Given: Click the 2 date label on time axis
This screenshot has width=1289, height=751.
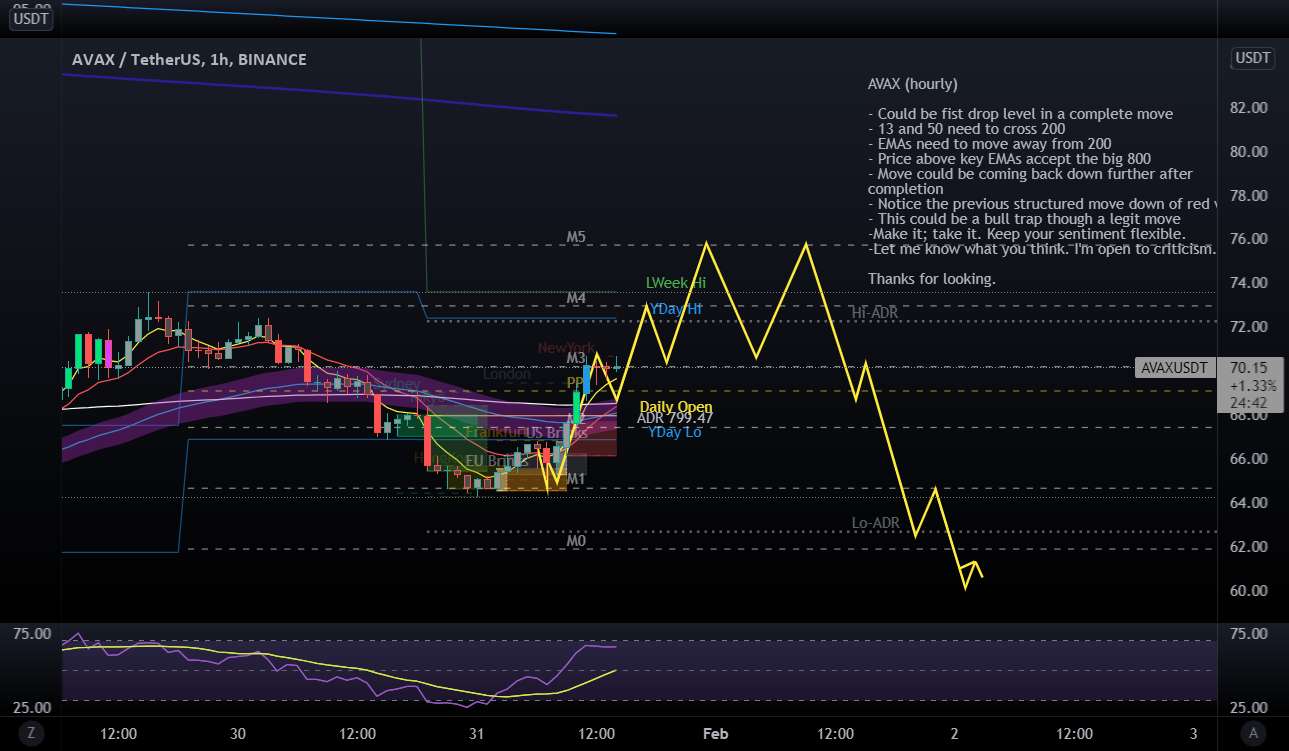Looking at the screenshot, I should pyautogui.click(x=954, y=734).
